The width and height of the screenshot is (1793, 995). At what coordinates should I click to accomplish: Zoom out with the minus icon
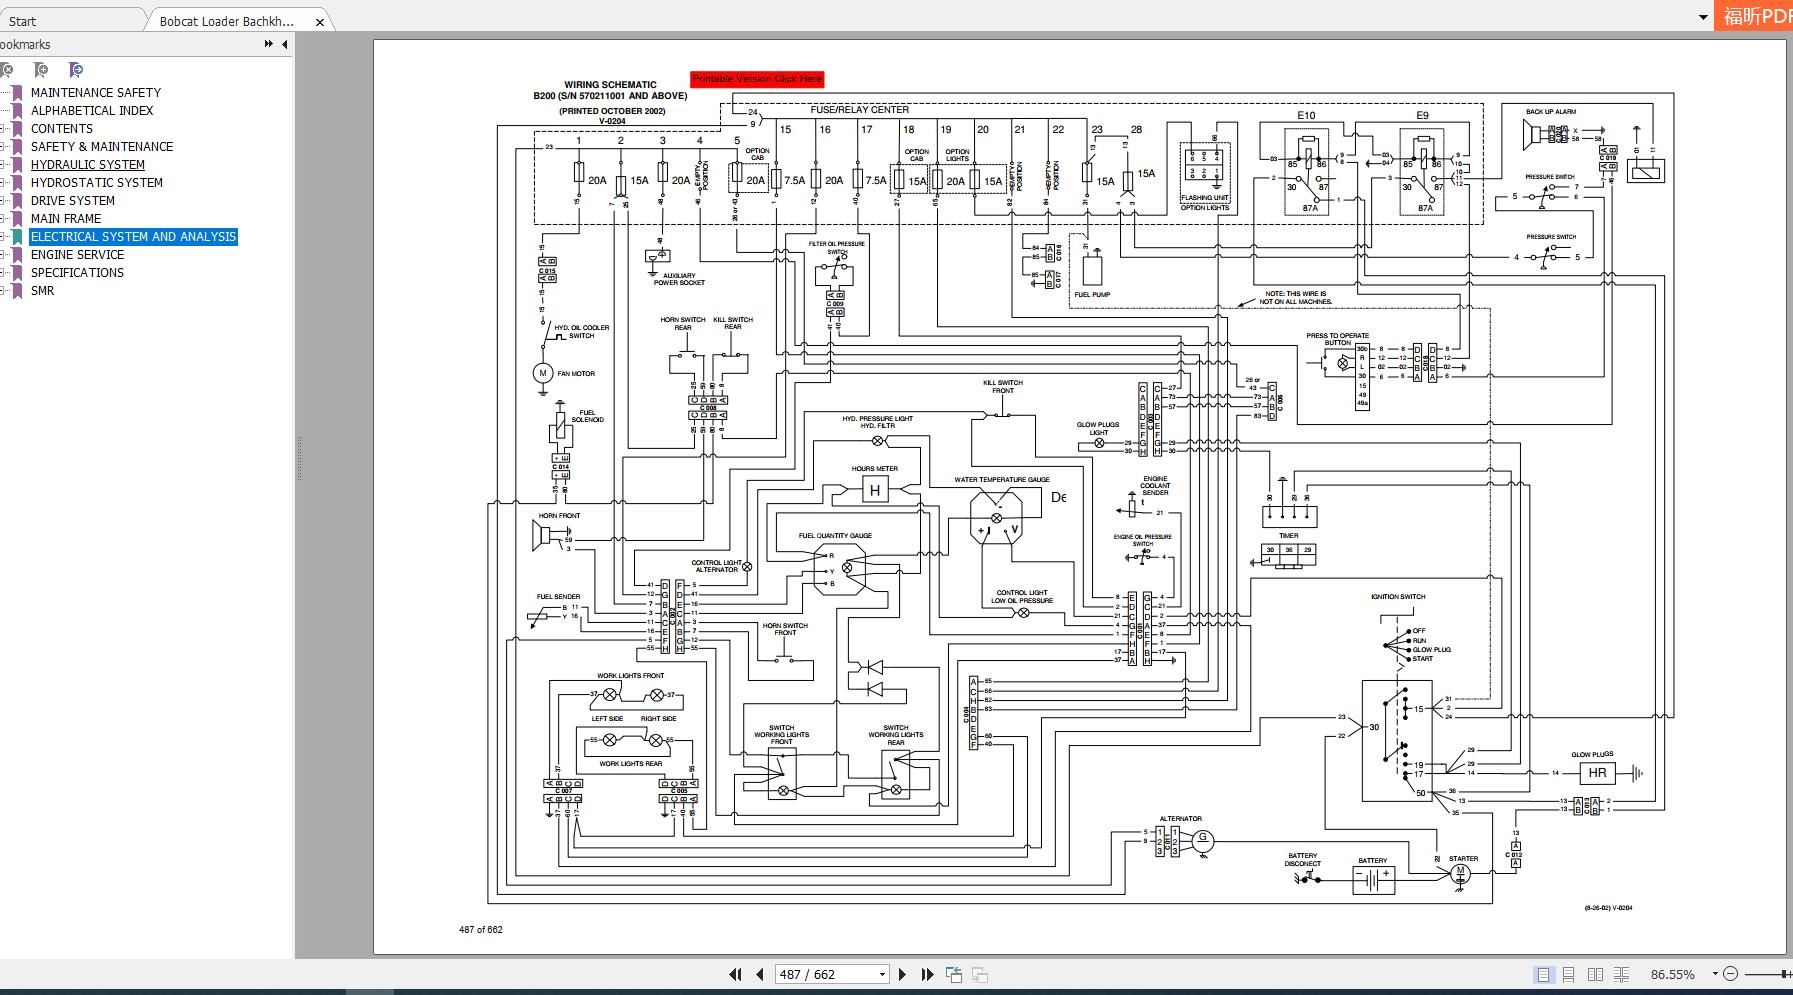(x=1732, y=973)
